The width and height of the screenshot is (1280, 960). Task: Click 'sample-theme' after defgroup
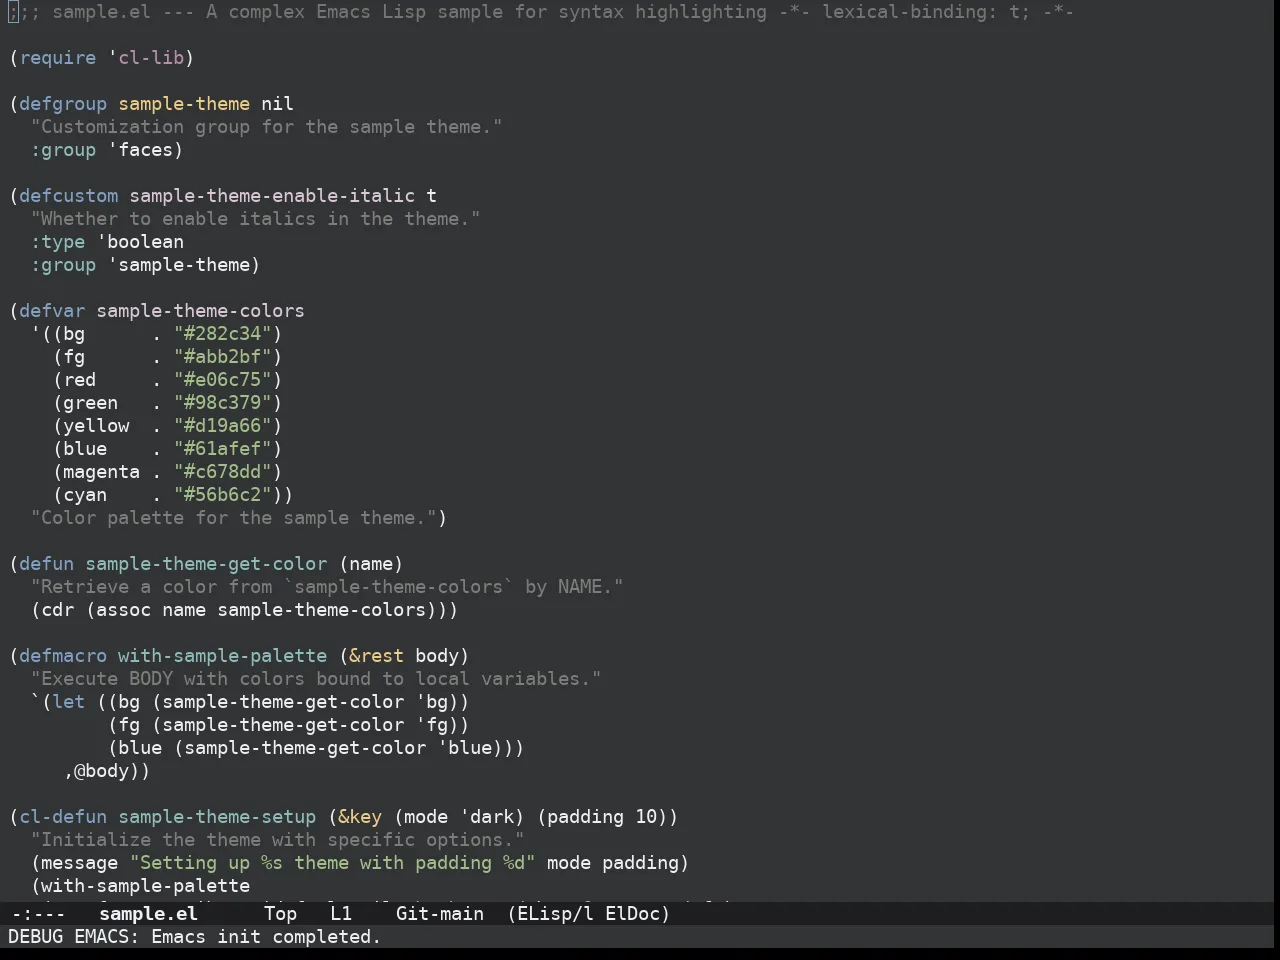click(x=184, y=104)
